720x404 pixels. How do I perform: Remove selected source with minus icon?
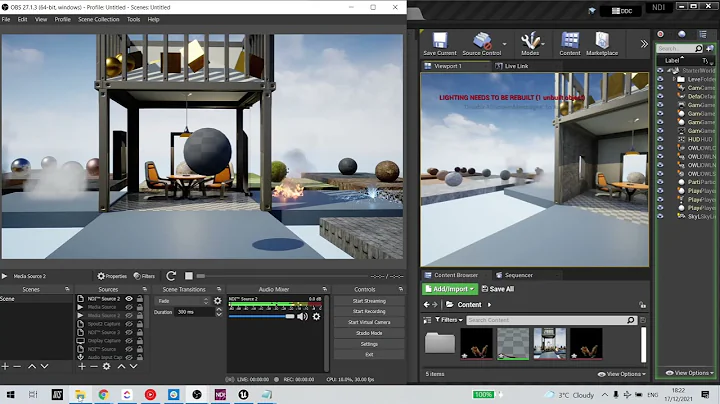94,366
